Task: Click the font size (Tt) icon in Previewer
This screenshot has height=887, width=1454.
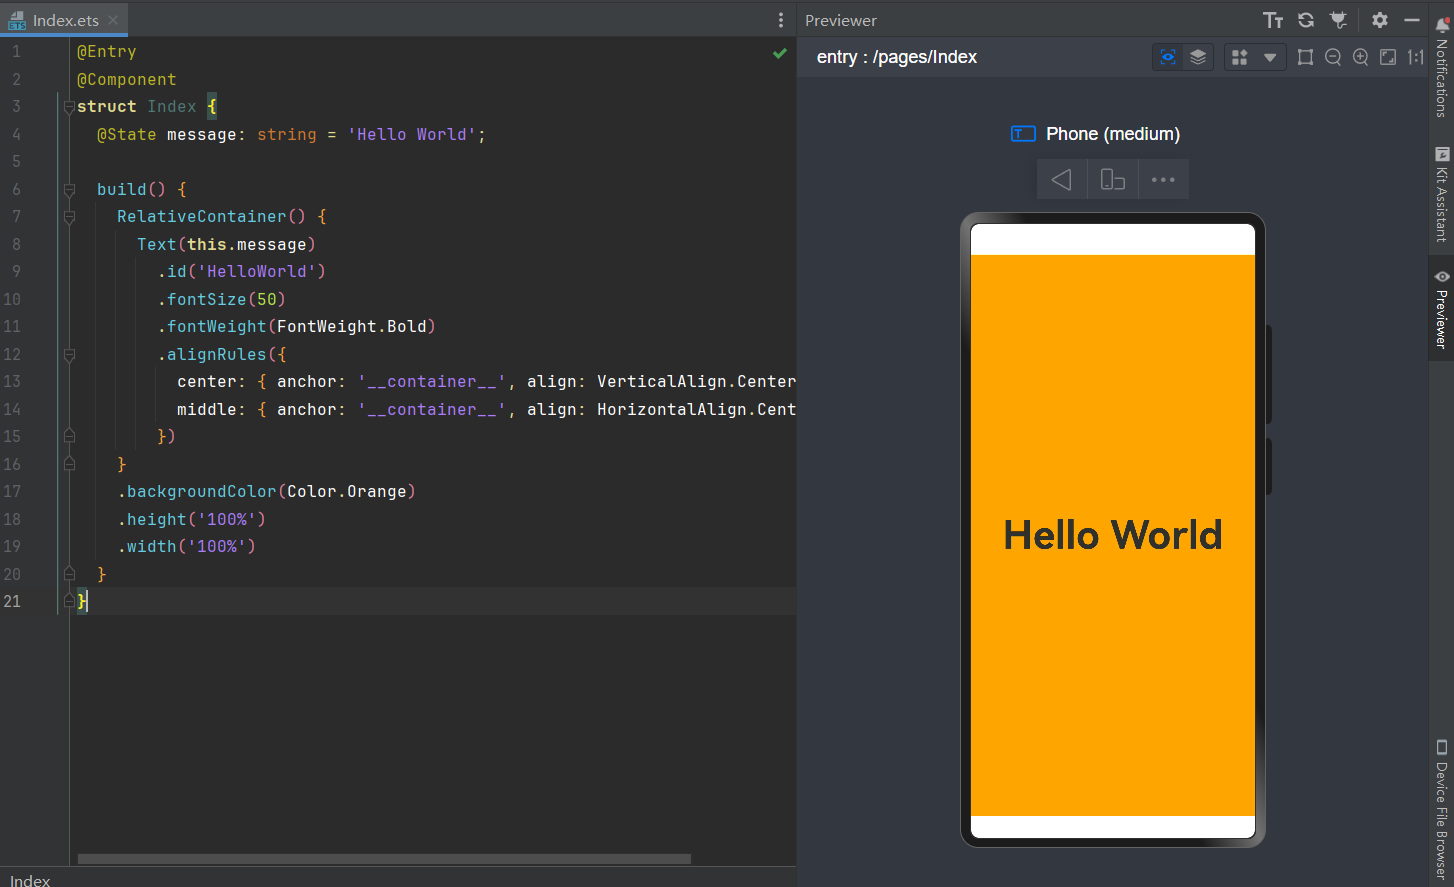Action: click(x=1273, y=20)
